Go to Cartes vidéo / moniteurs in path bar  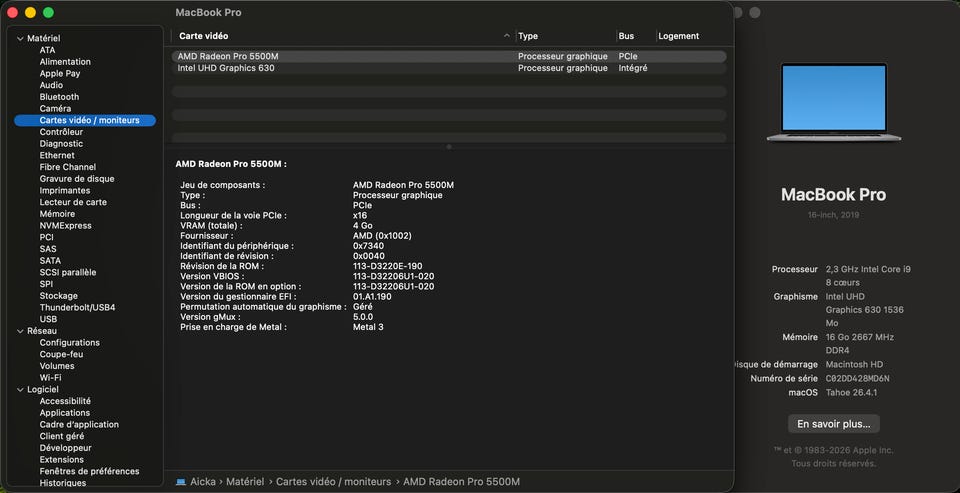click(333, 482)
